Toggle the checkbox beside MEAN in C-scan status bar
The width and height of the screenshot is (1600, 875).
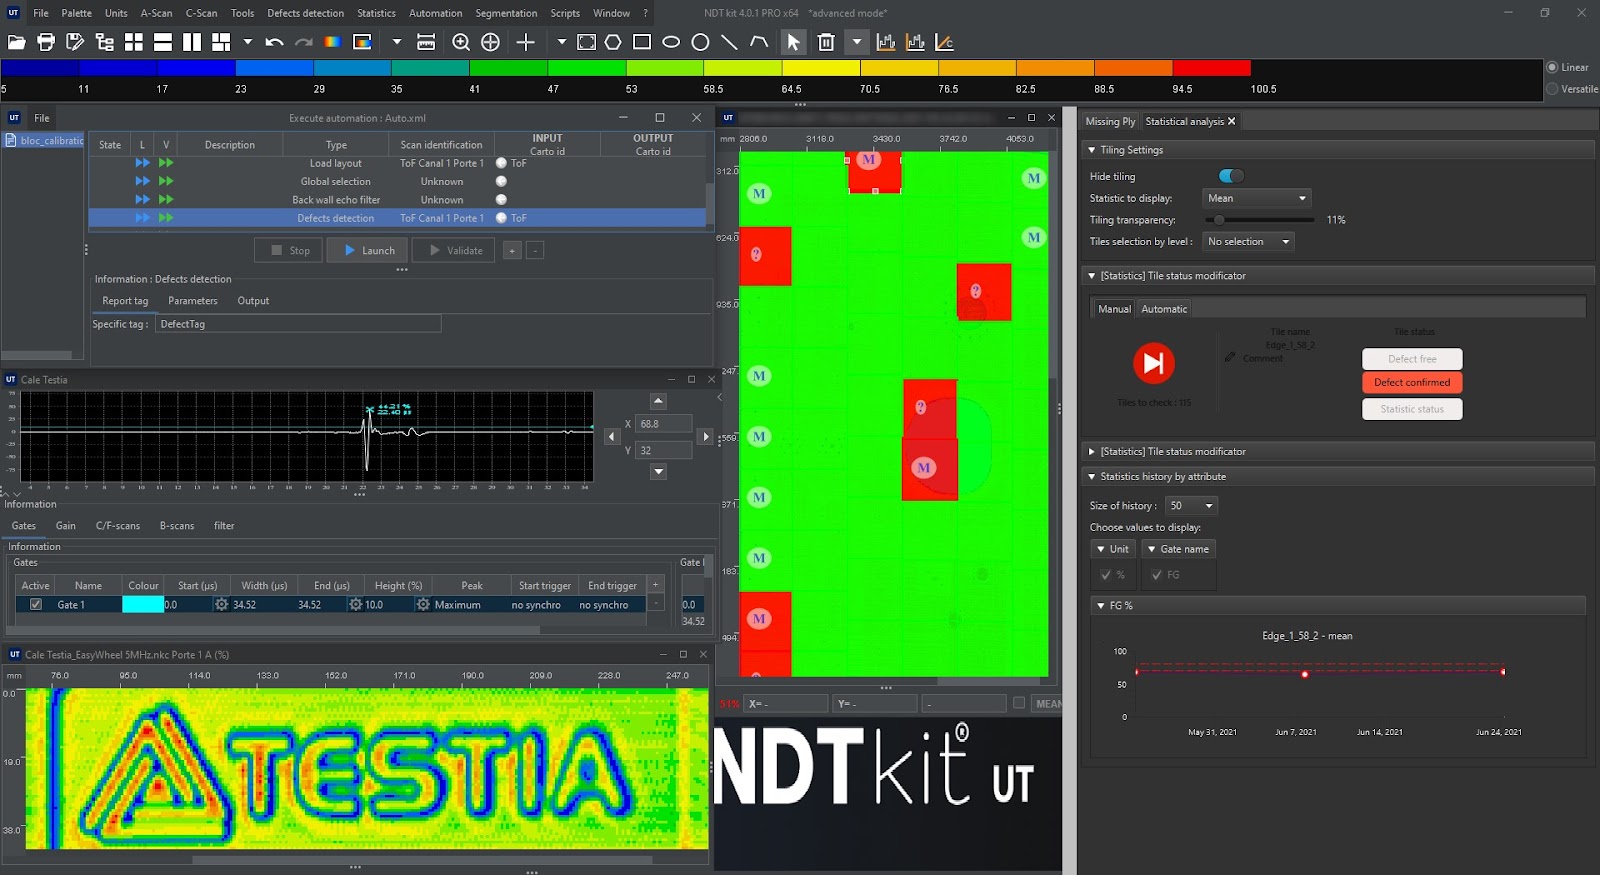point(1019,703)
